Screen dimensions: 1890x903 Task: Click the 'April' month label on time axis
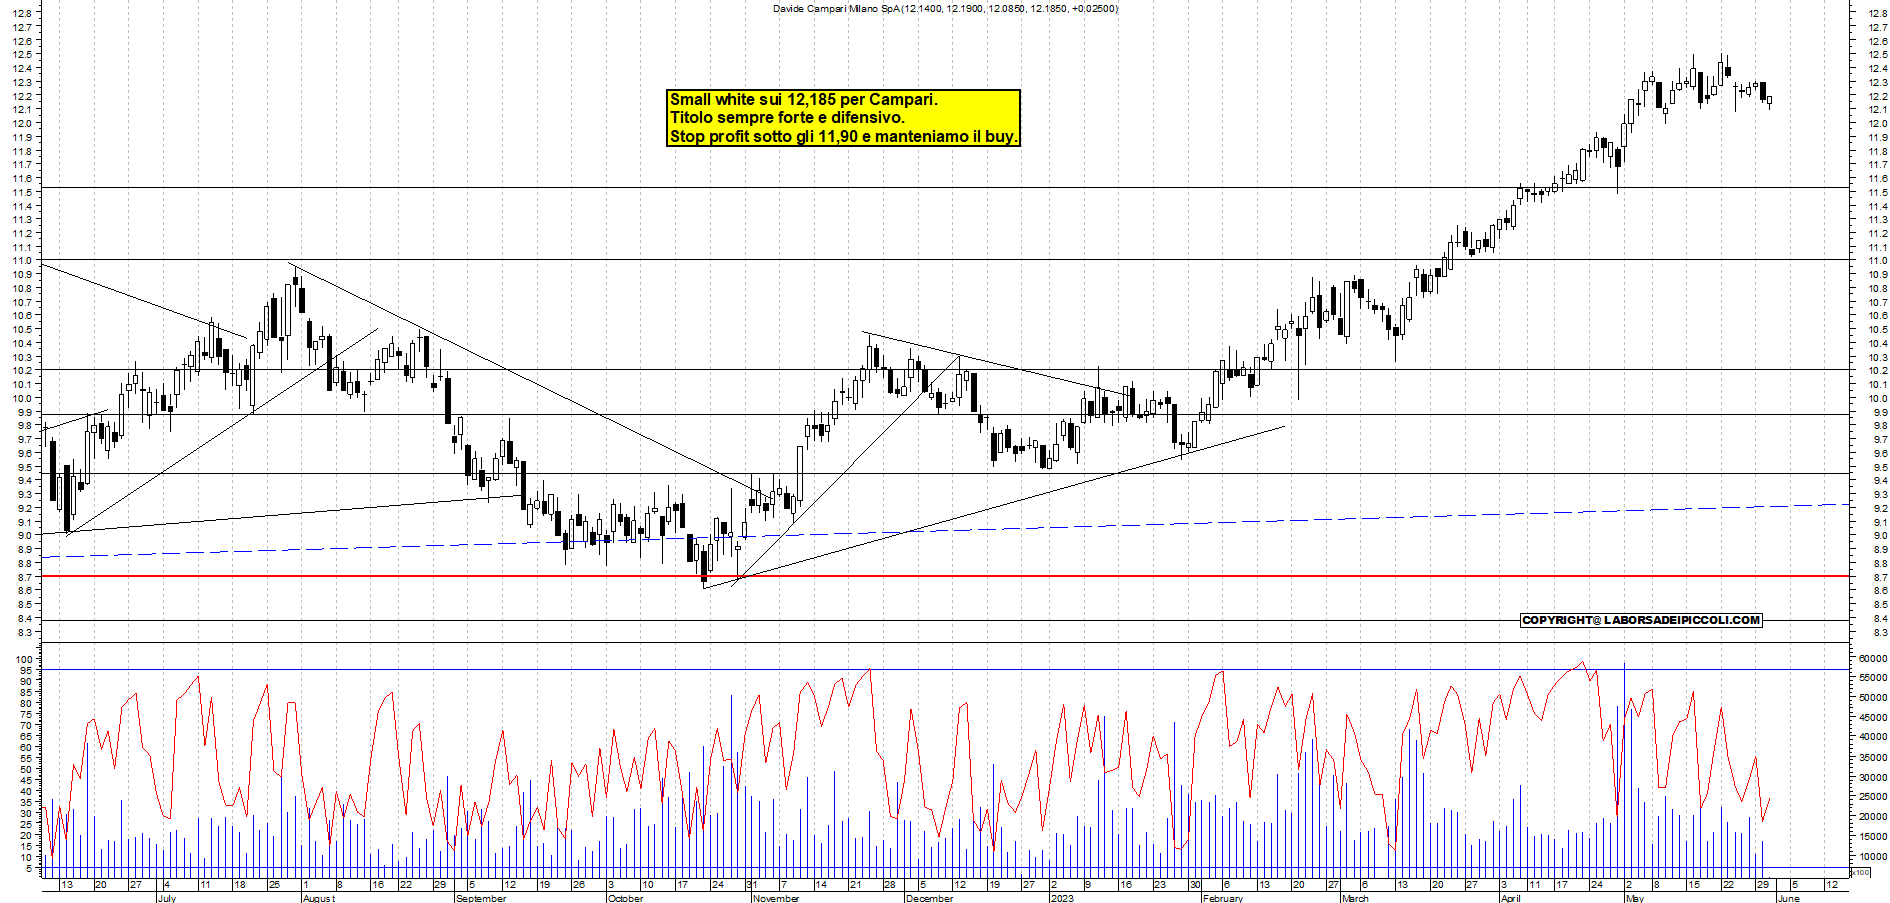point(1510,898)
